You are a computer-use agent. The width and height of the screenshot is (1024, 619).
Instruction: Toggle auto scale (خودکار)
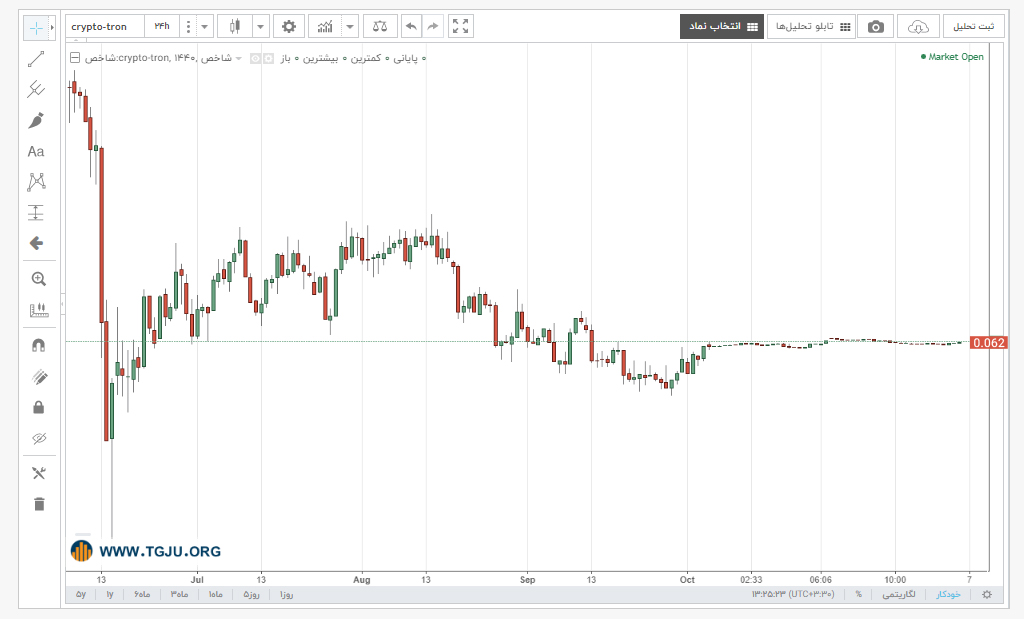tap(948, 594)
